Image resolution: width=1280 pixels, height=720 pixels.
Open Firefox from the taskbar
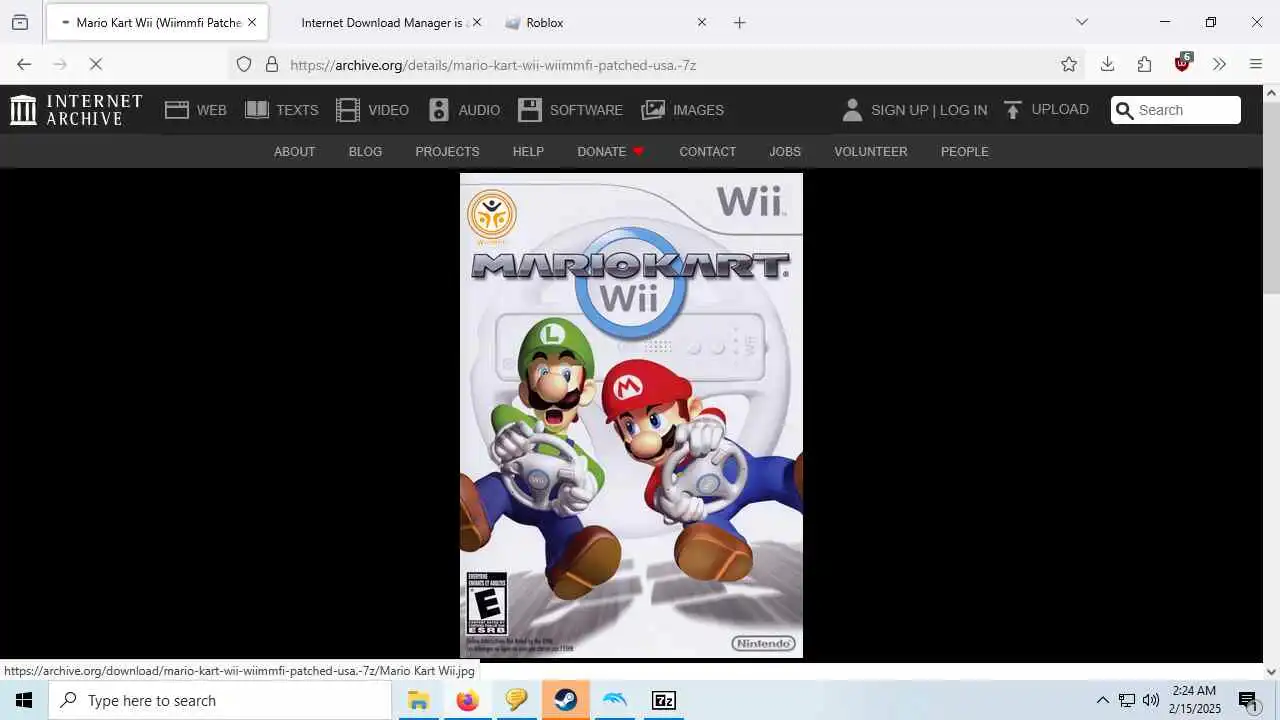(x=467, y=700)
